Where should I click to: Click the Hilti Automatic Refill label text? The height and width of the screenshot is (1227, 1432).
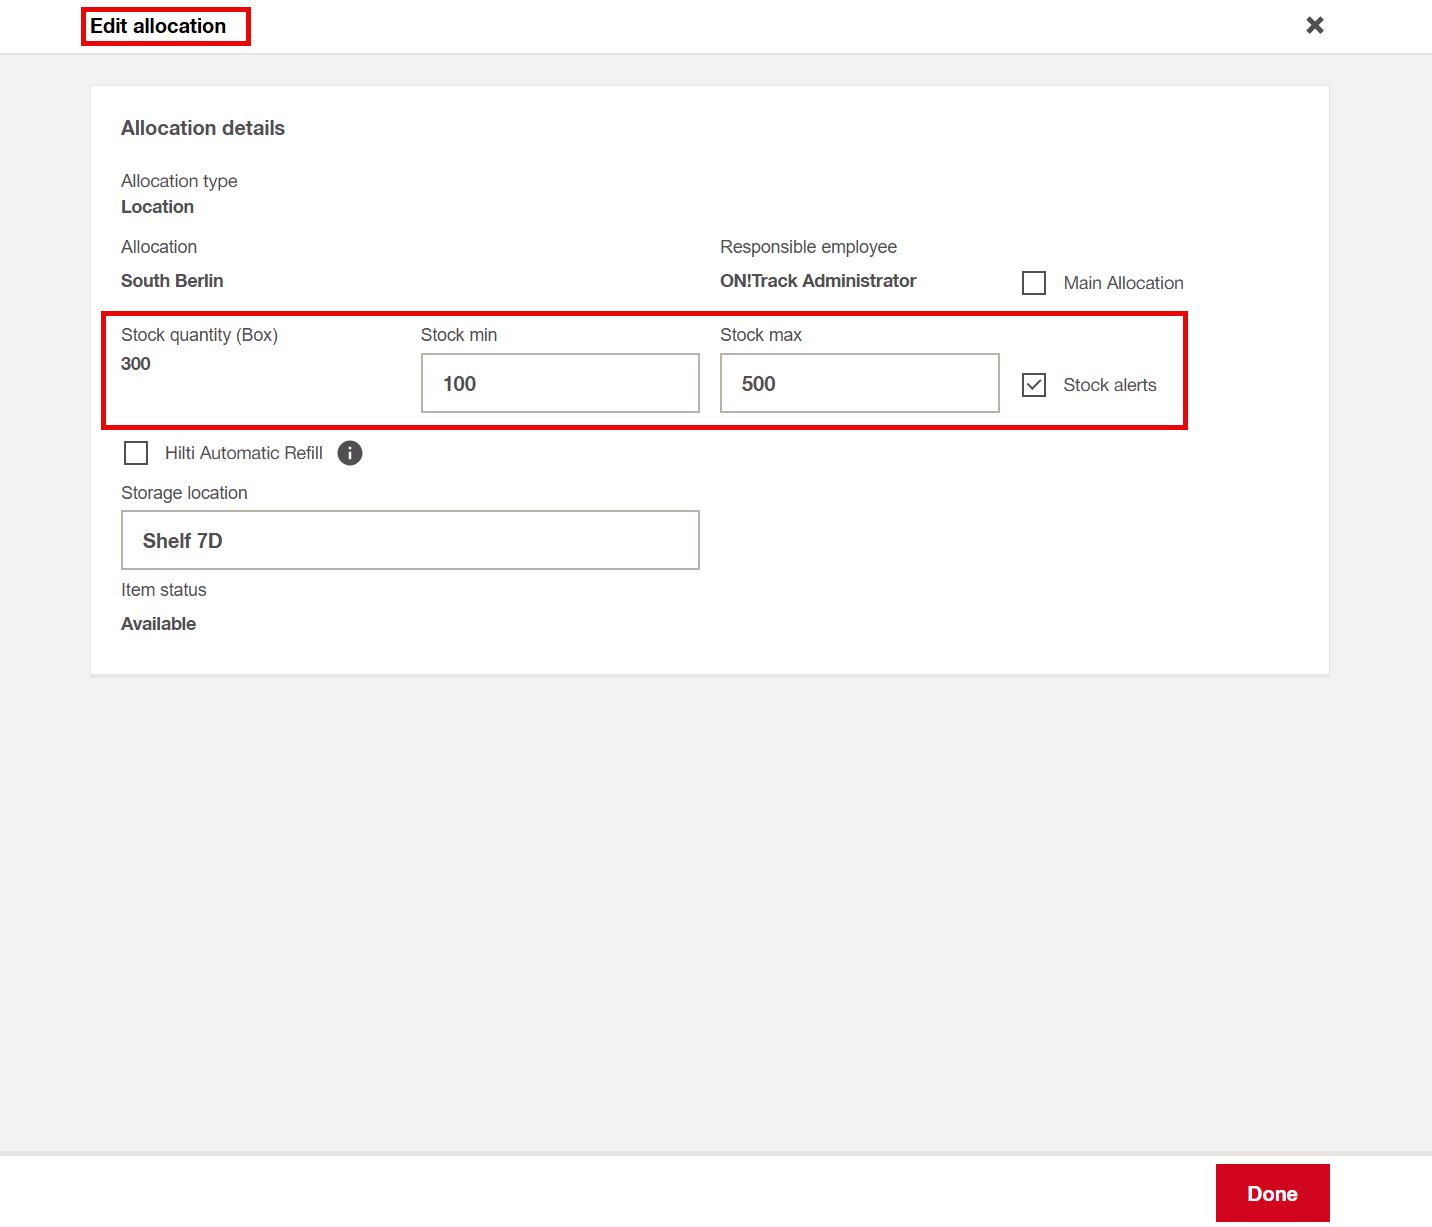pyautogui.click(x=243, y=453)
